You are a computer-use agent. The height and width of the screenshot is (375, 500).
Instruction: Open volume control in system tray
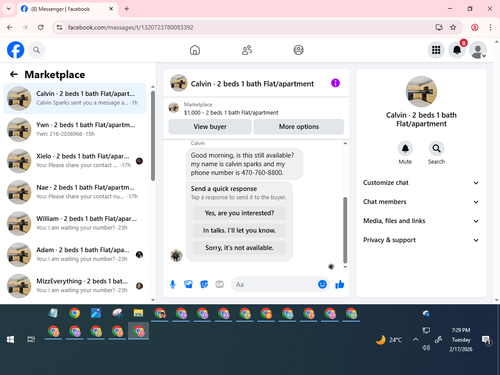click(426, 348)
